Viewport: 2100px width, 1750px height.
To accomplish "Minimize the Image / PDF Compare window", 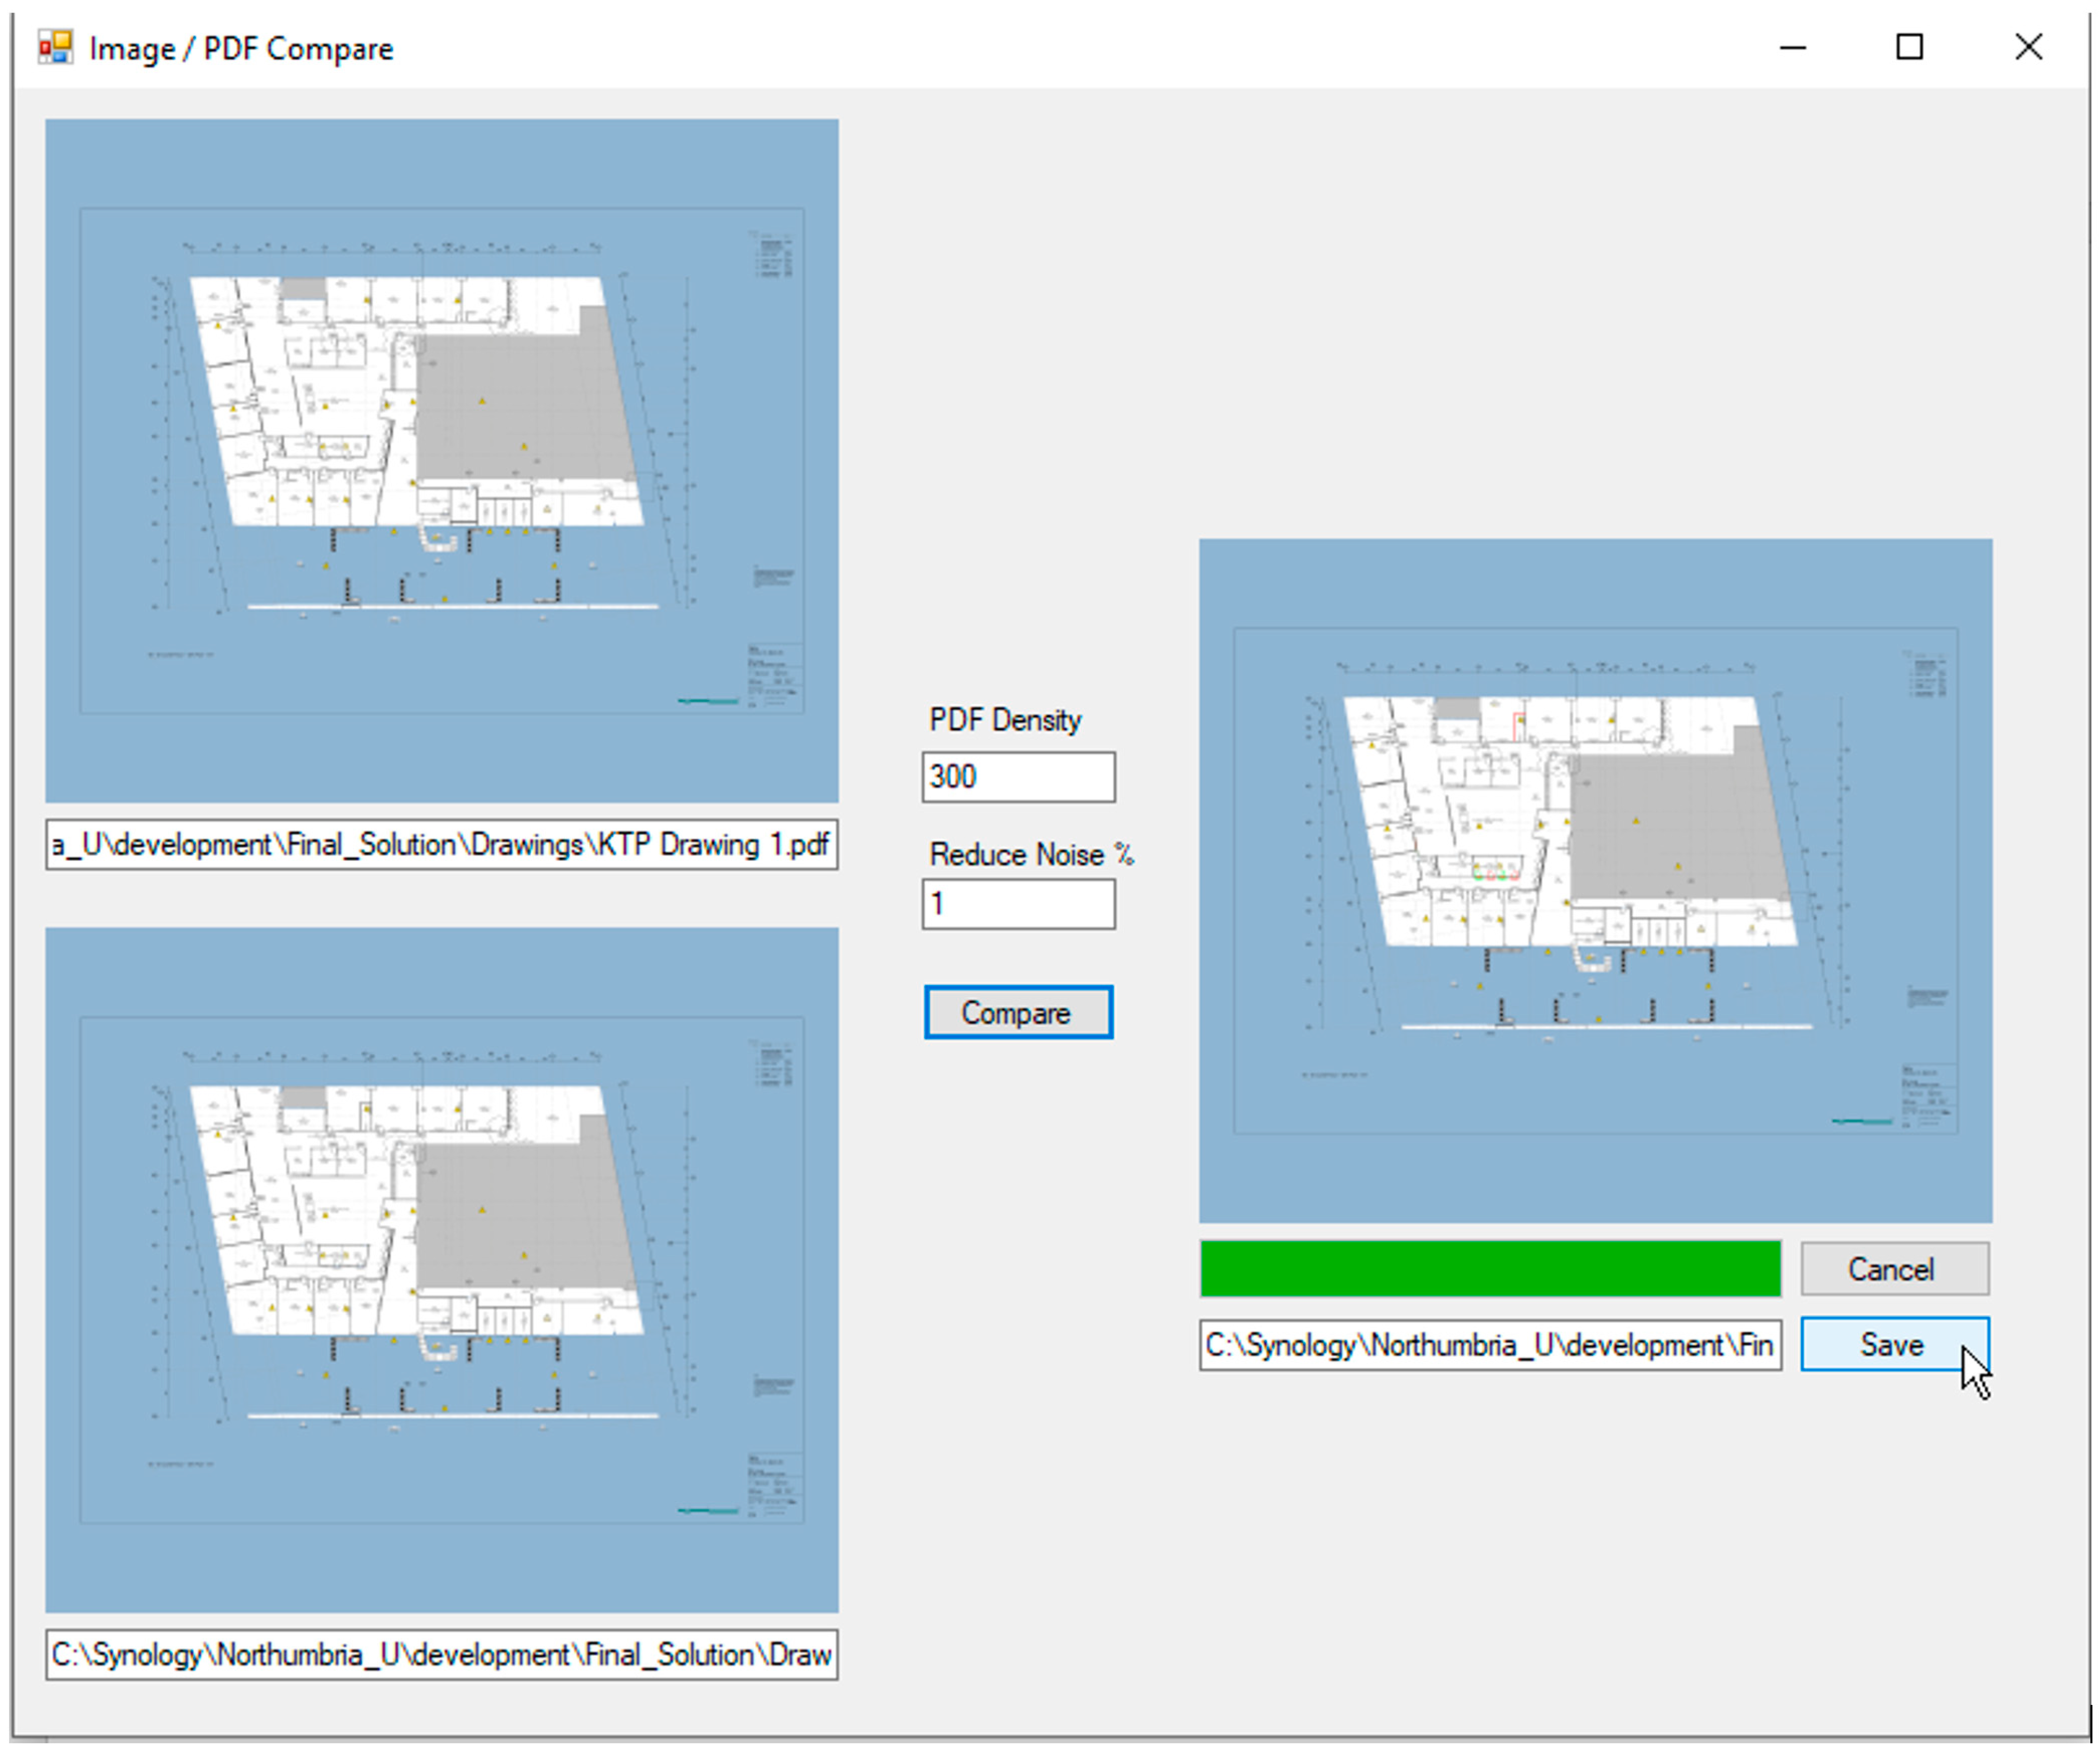I will click(1792, 47).
